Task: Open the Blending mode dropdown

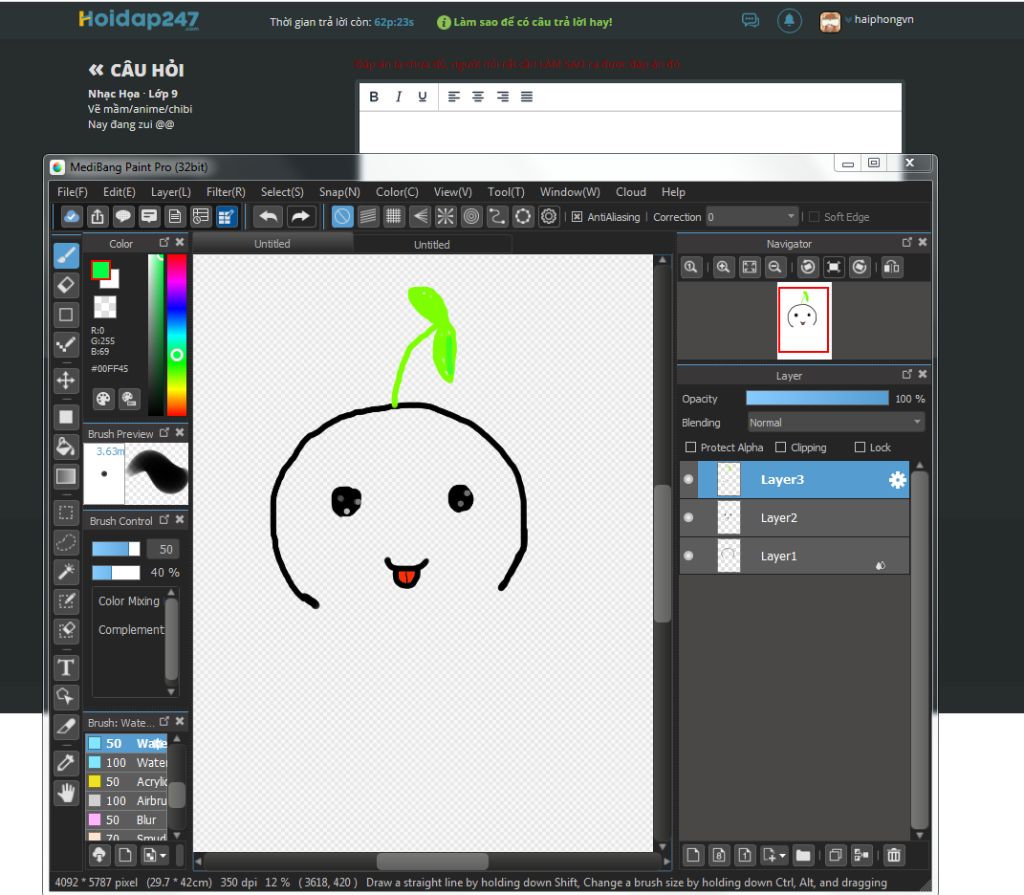Action: tap(835, 423)
